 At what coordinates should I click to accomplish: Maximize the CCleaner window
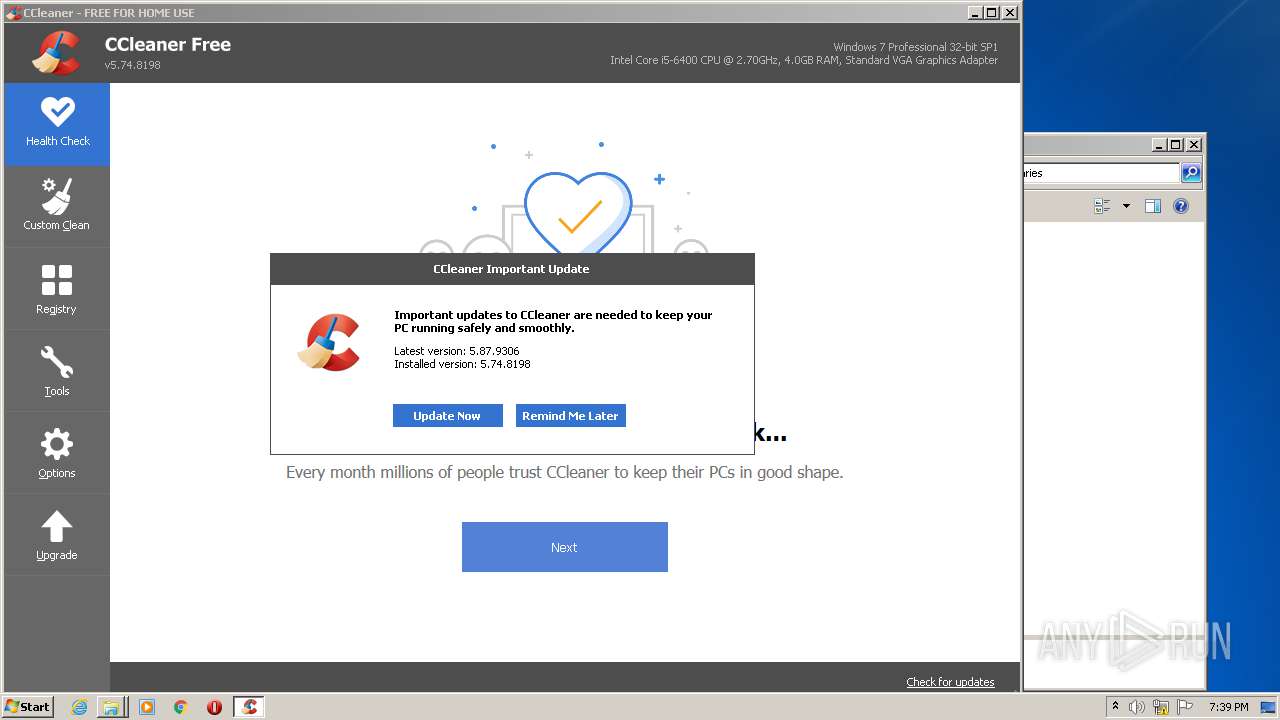(x=992, y=13)
